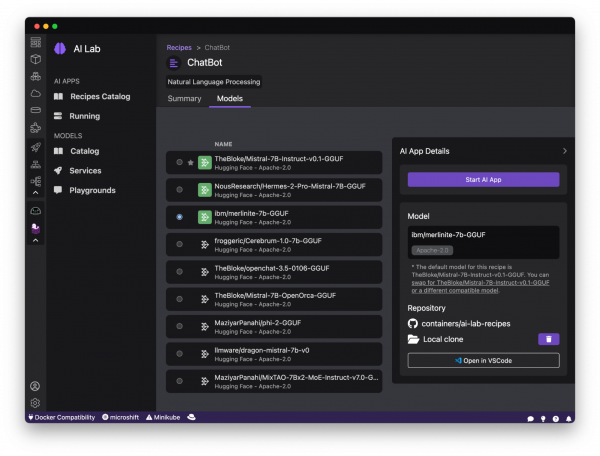Viewport: 600px width, 456px height.
Task: Open the lightbulb troubleshooting icon in status bar
Action: [543, 419]
